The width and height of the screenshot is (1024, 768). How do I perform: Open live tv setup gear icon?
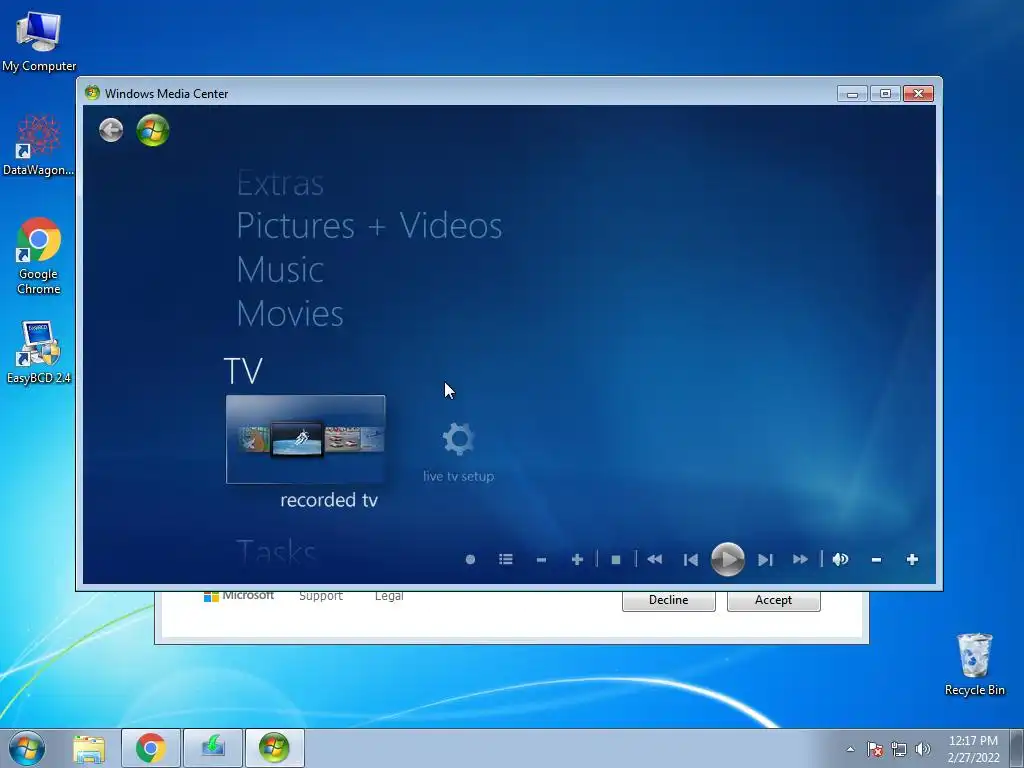coord(458,439)
